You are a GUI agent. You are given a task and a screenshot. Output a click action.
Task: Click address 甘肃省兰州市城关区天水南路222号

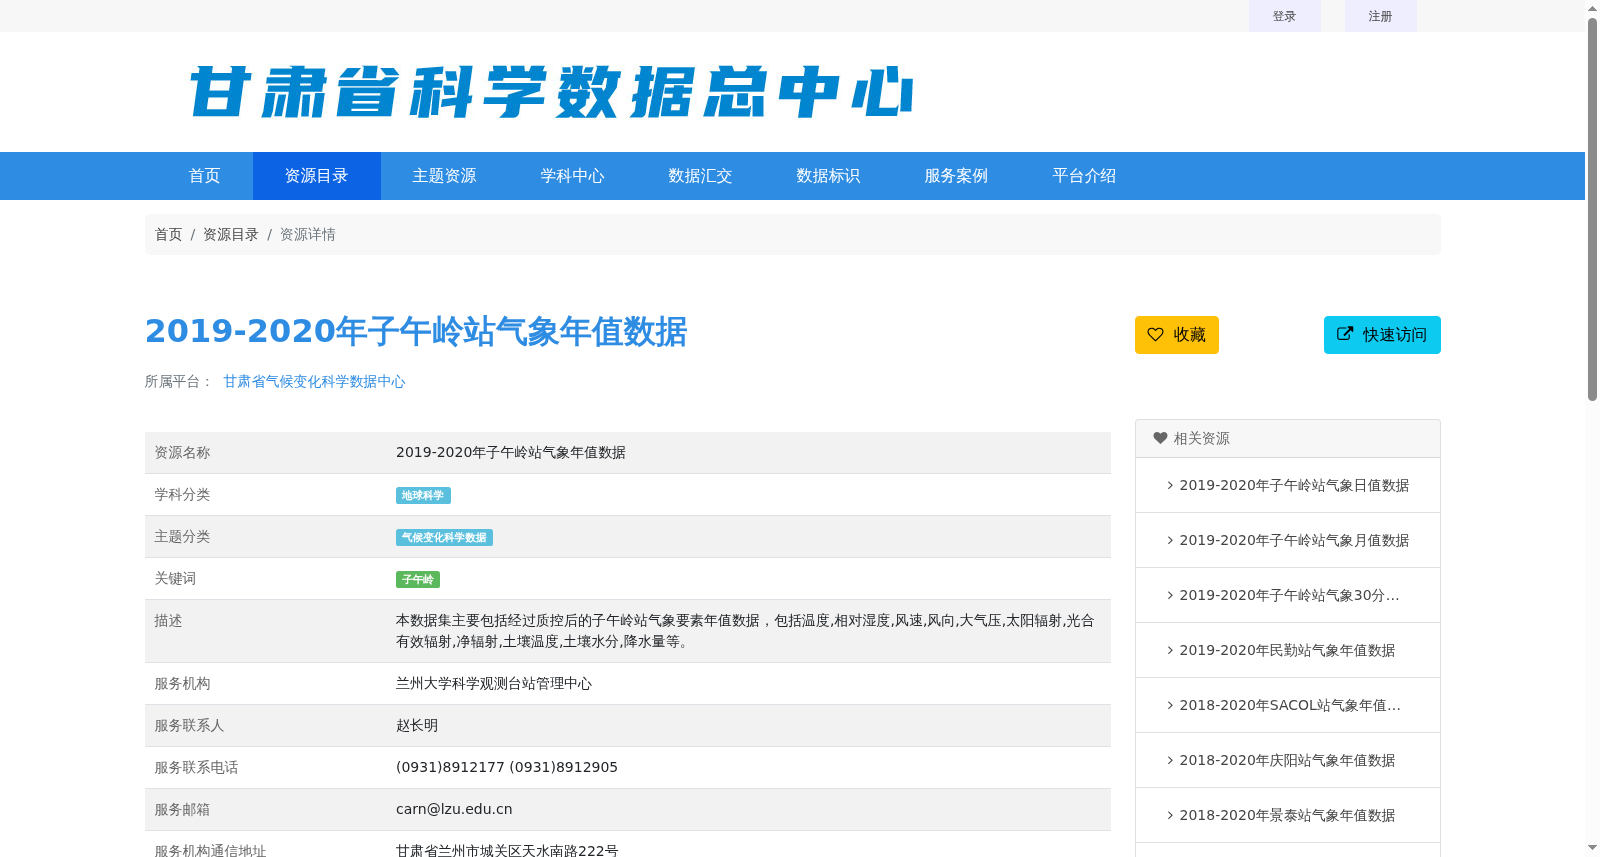click(507, 850)
